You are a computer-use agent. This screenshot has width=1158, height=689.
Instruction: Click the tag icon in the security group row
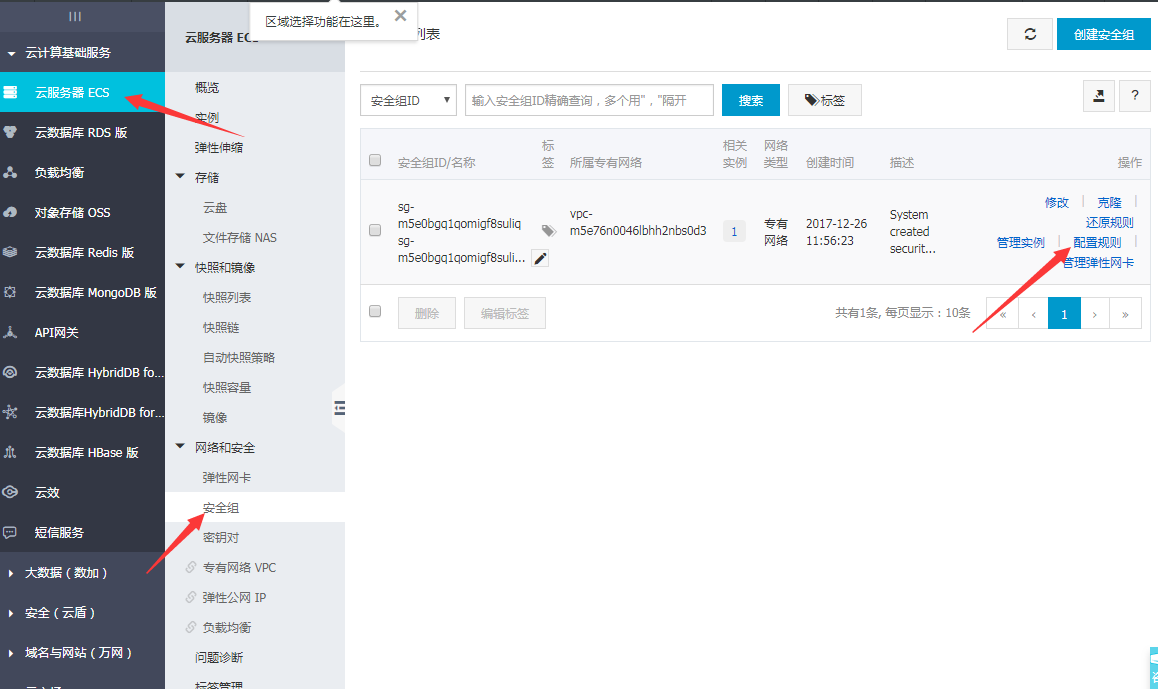pos(548,231)
